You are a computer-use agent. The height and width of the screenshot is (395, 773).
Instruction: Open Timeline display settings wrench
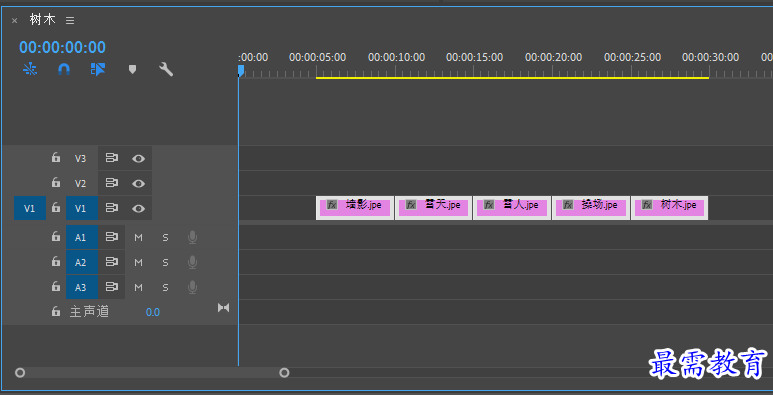click(166, 69)
